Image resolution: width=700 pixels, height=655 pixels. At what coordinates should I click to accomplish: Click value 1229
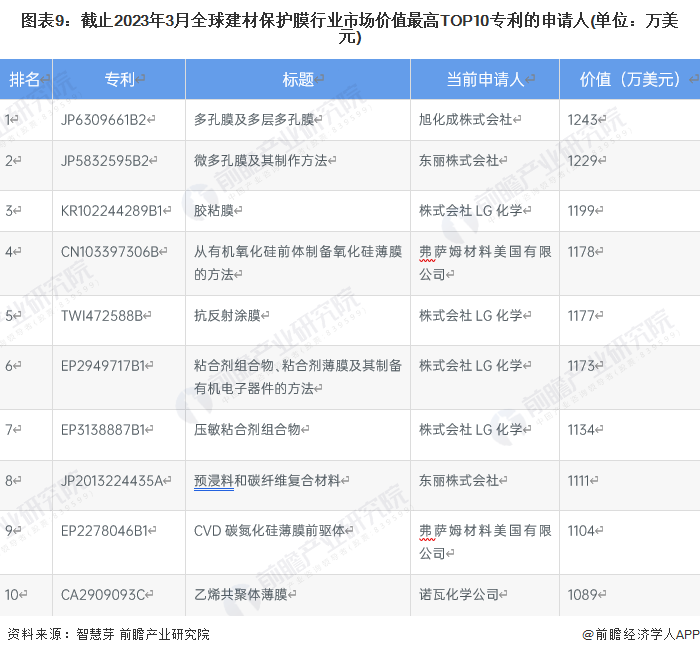pyautogui.click(x=582, y=160)
